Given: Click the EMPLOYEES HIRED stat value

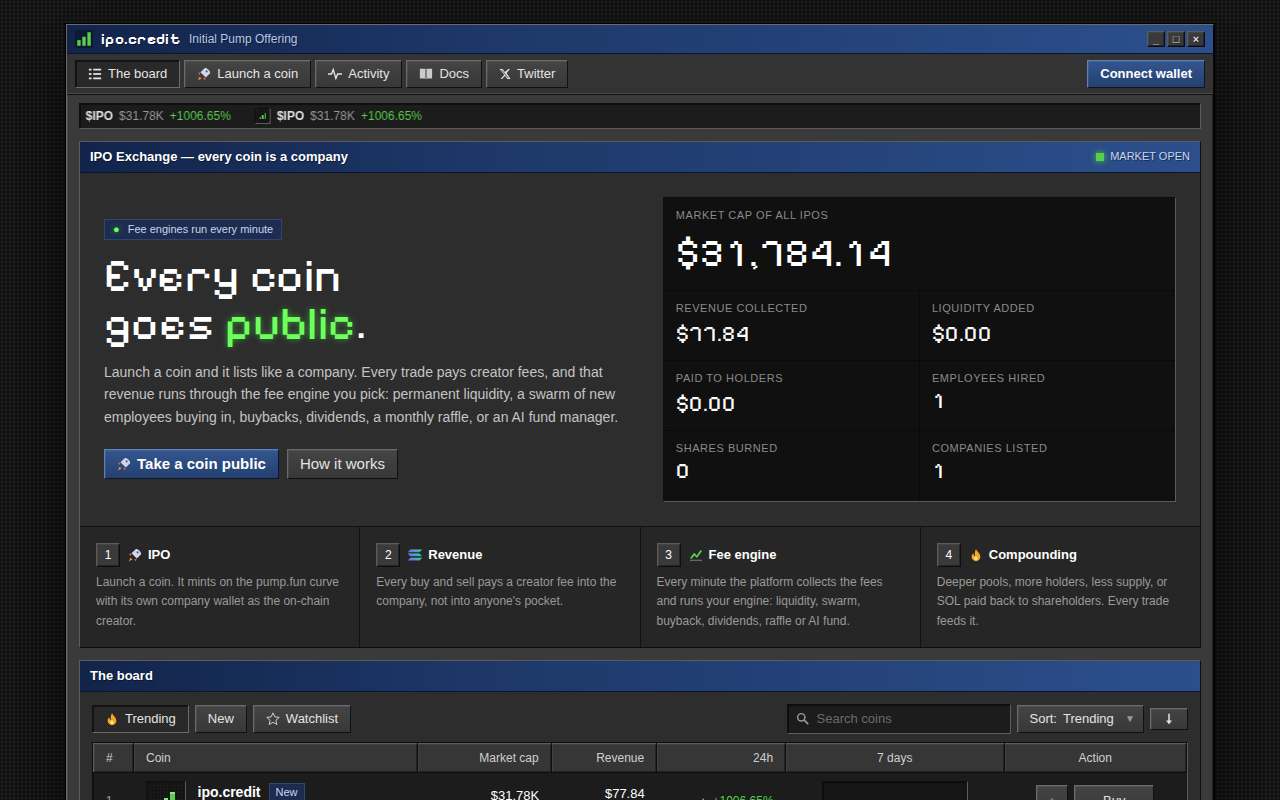Looking at the screenshot, I should click(938, 401).
